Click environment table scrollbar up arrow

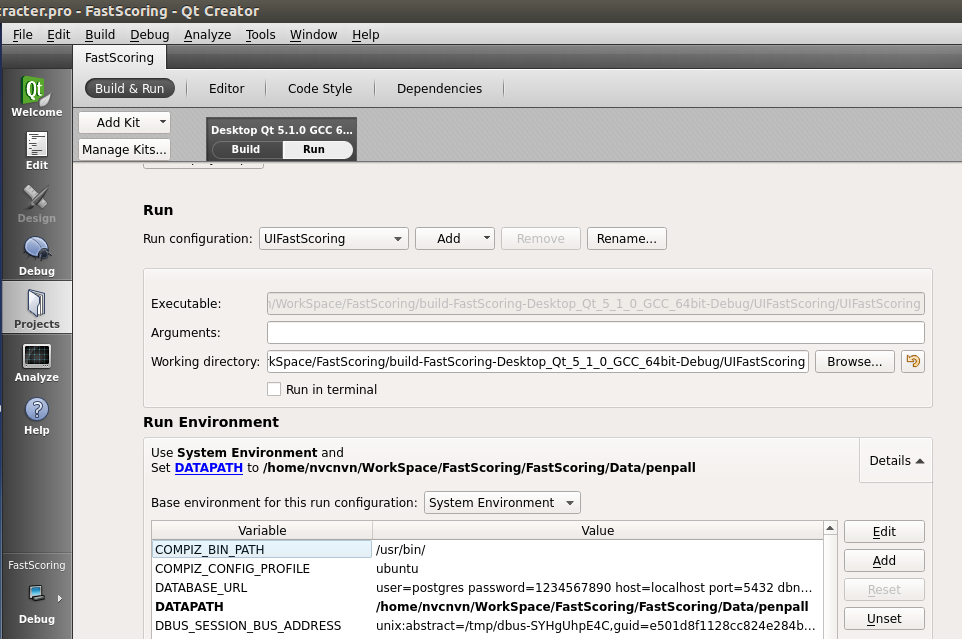click(830, 528)
